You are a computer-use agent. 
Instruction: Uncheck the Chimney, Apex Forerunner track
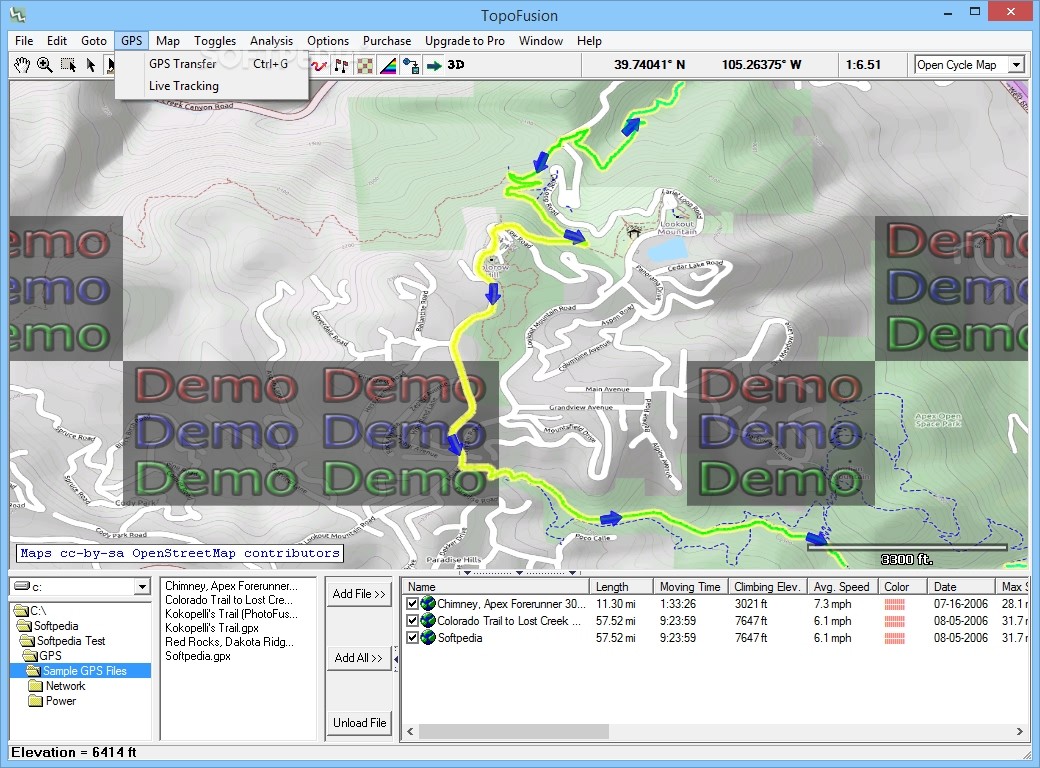tap(413, 604)
